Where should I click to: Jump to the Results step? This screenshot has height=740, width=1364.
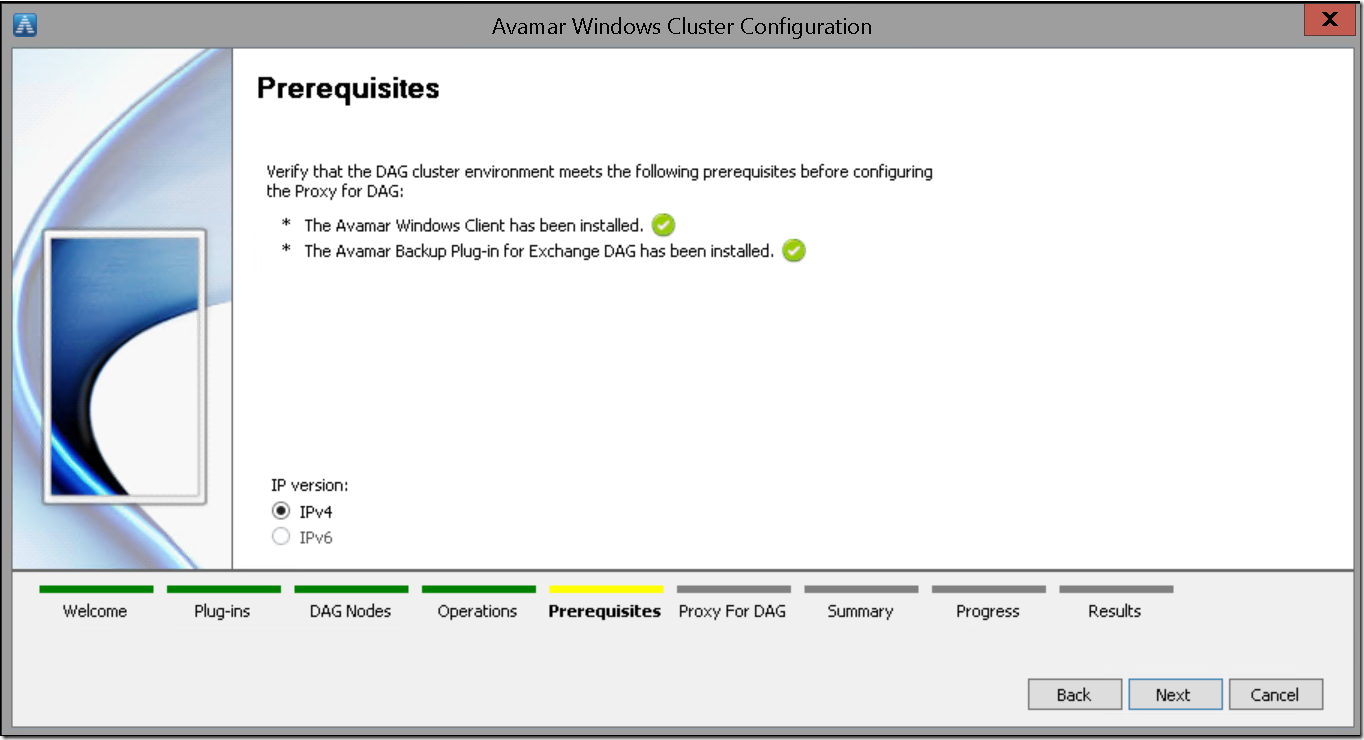pos(1115,611)
